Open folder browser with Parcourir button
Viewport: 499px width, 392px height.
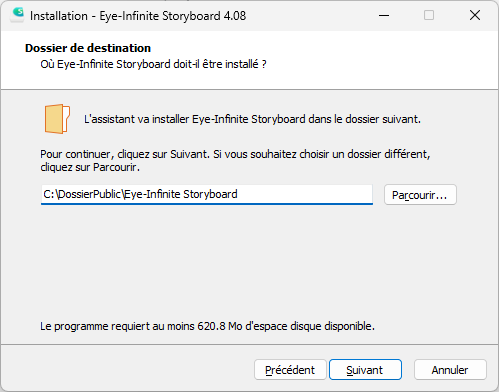[420, 195]
